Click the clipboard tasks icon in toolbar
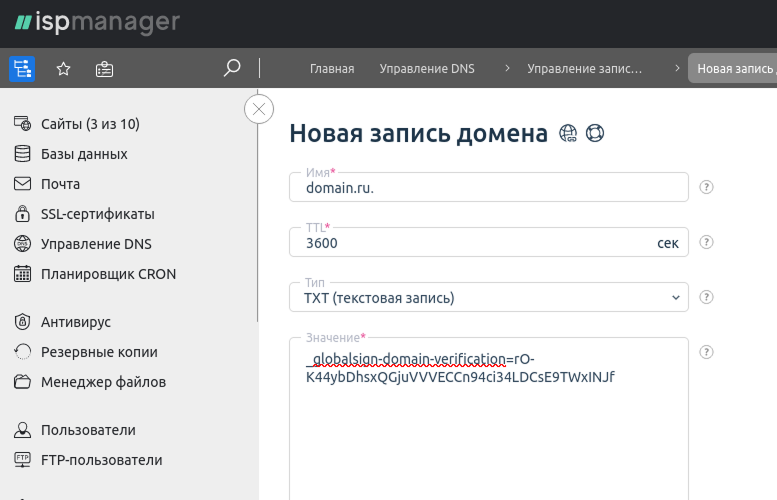The image size is (777, 500). [x=104, y=68]
